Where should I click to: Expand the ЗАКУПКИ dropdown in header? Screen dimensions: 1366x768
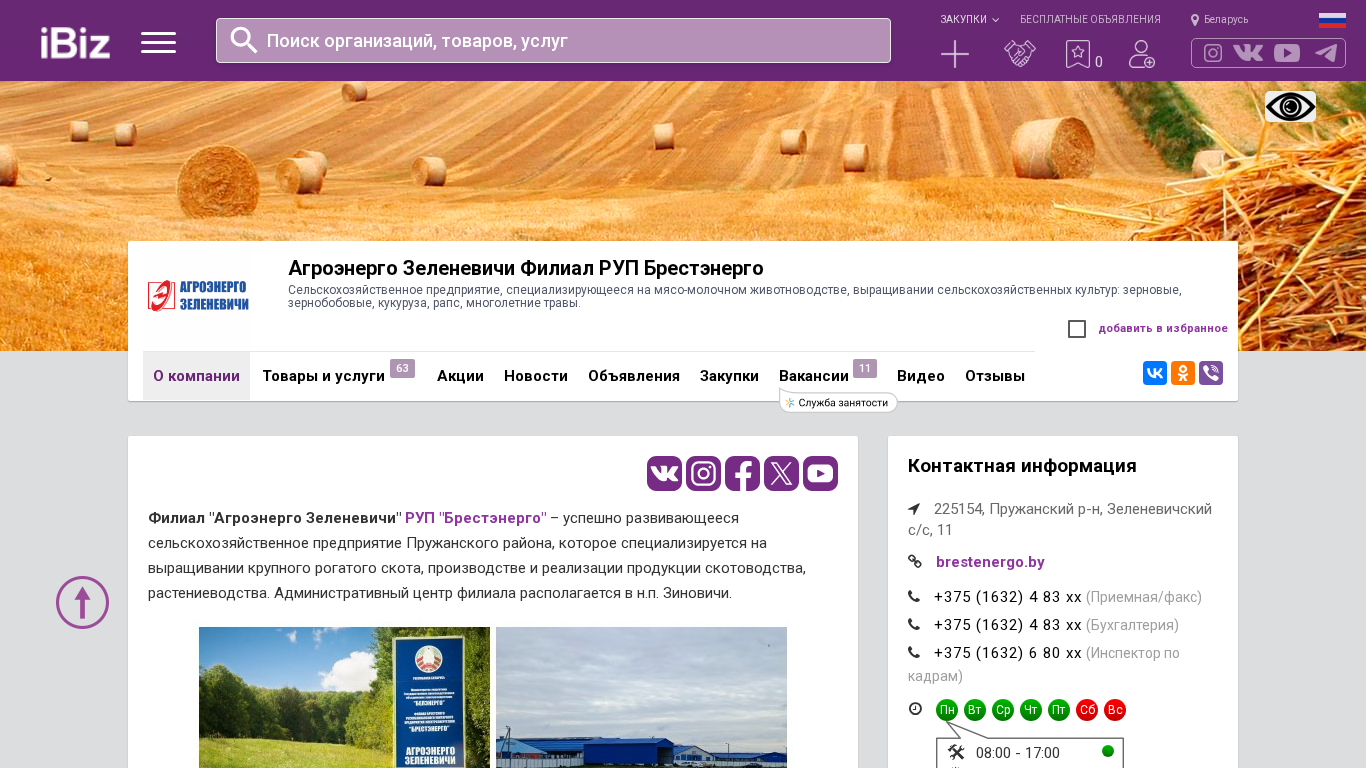[x=969, y=20]
